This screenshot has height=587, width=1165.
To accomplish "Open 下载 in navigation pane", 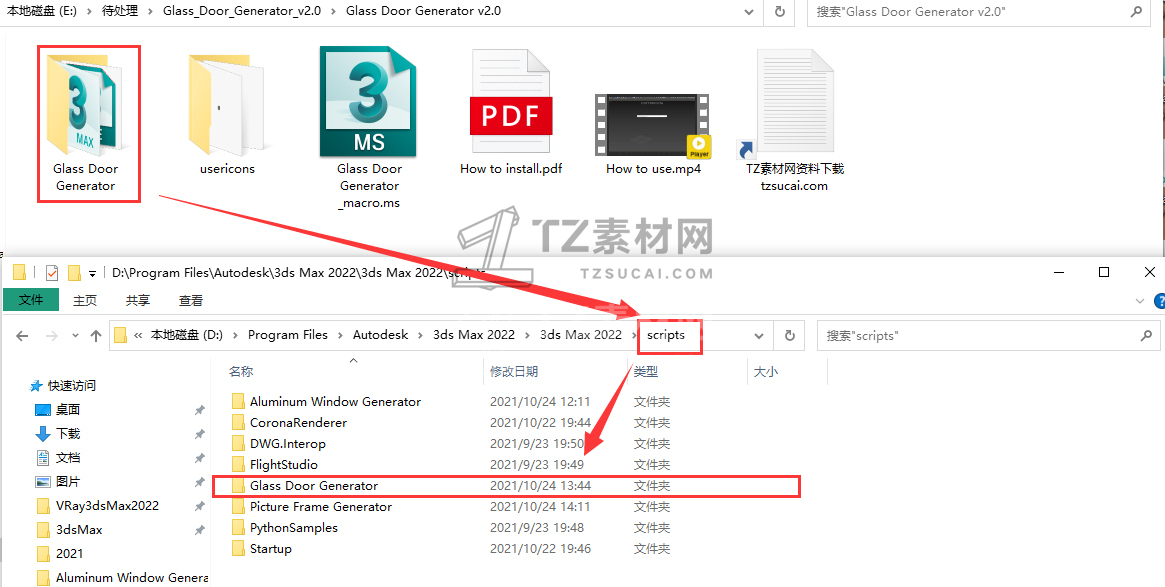I will [x=68, y=434].
